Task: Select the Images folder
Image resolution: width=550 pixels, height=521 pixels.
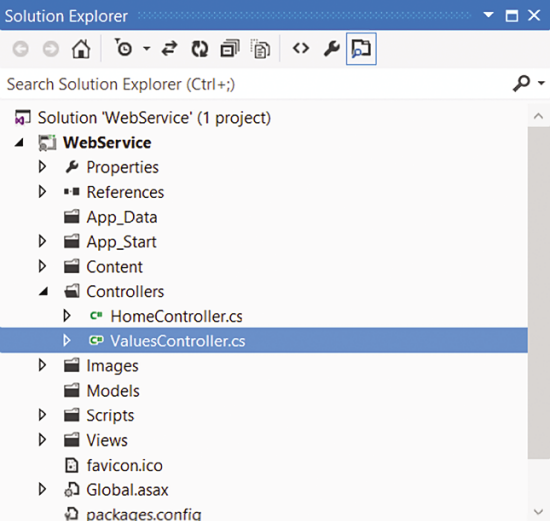Action: [113, 366]
